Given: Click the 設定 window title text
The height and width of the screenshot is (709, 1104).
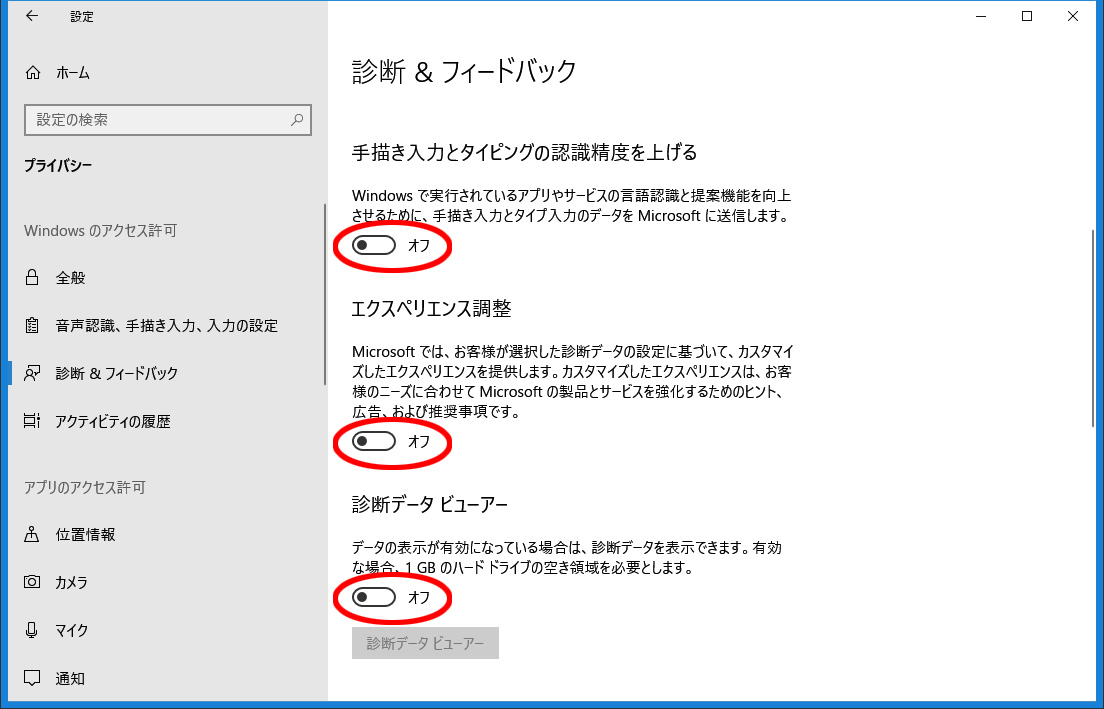Looking at the screenshot, I should [x=82, y=17].
